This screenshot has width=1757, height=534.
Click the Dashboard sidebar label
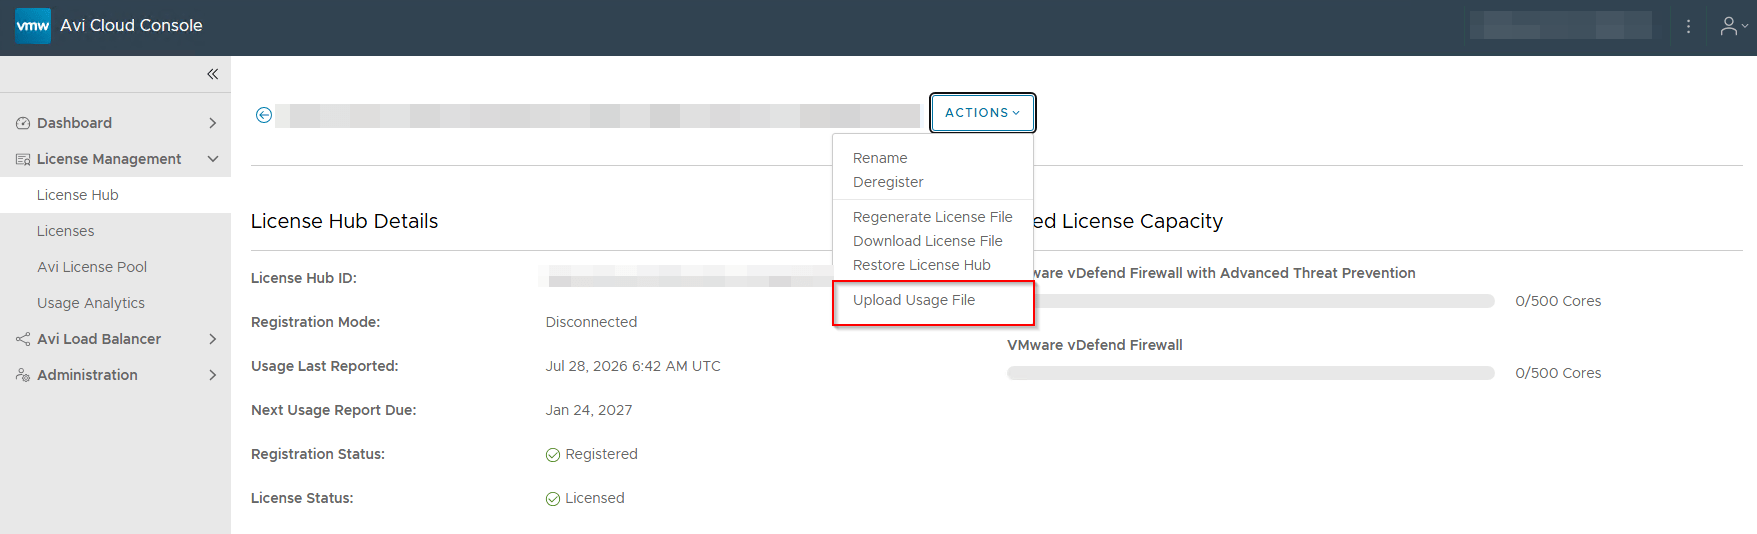(x=74, y=123)
